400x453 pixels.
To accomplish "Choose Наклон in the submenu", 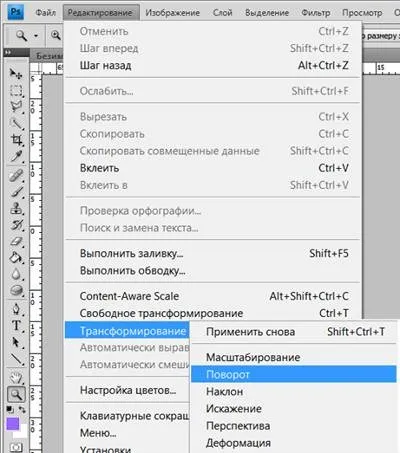I will (294, 391).
